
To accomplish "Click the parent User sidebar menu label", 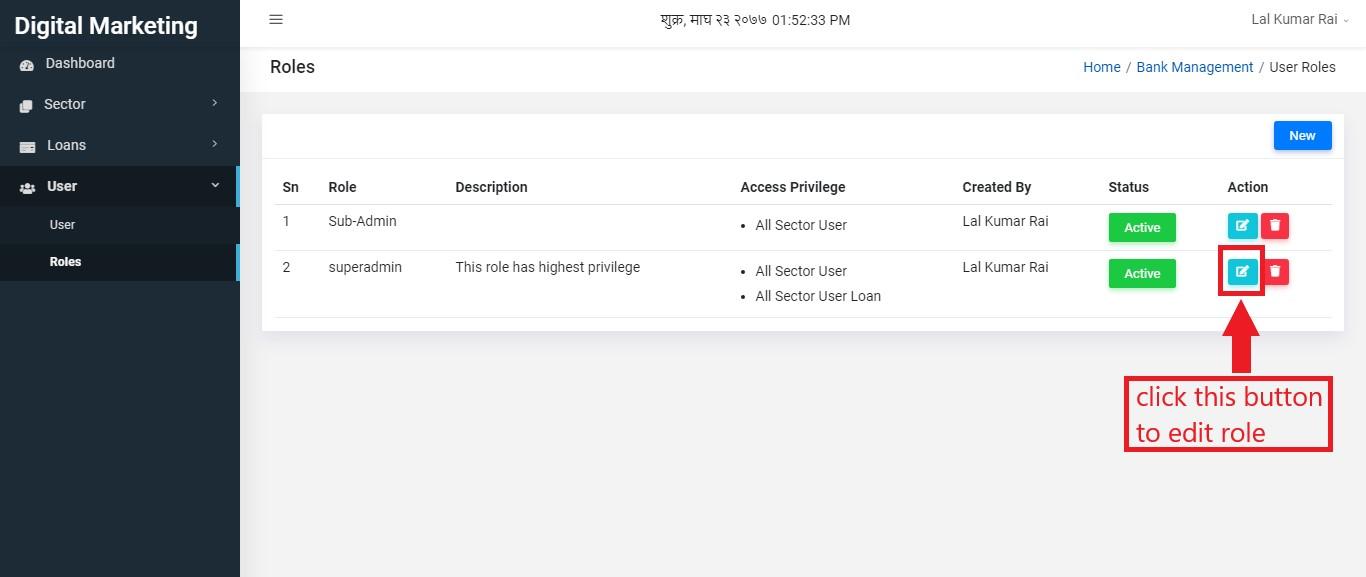I will pos(62,186).
